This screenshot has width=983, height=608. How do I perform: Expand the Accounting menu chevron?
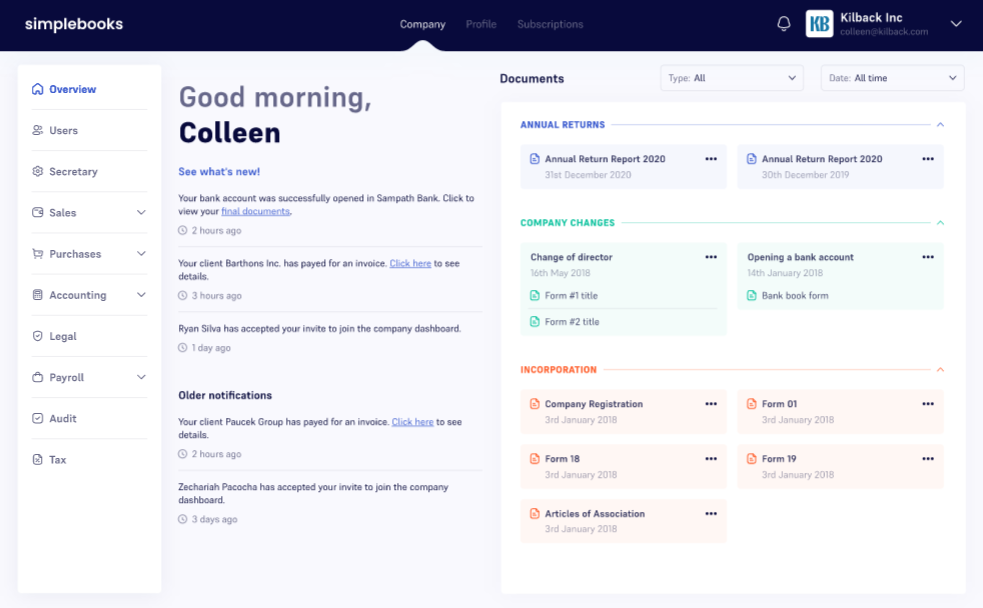[141, 295]
